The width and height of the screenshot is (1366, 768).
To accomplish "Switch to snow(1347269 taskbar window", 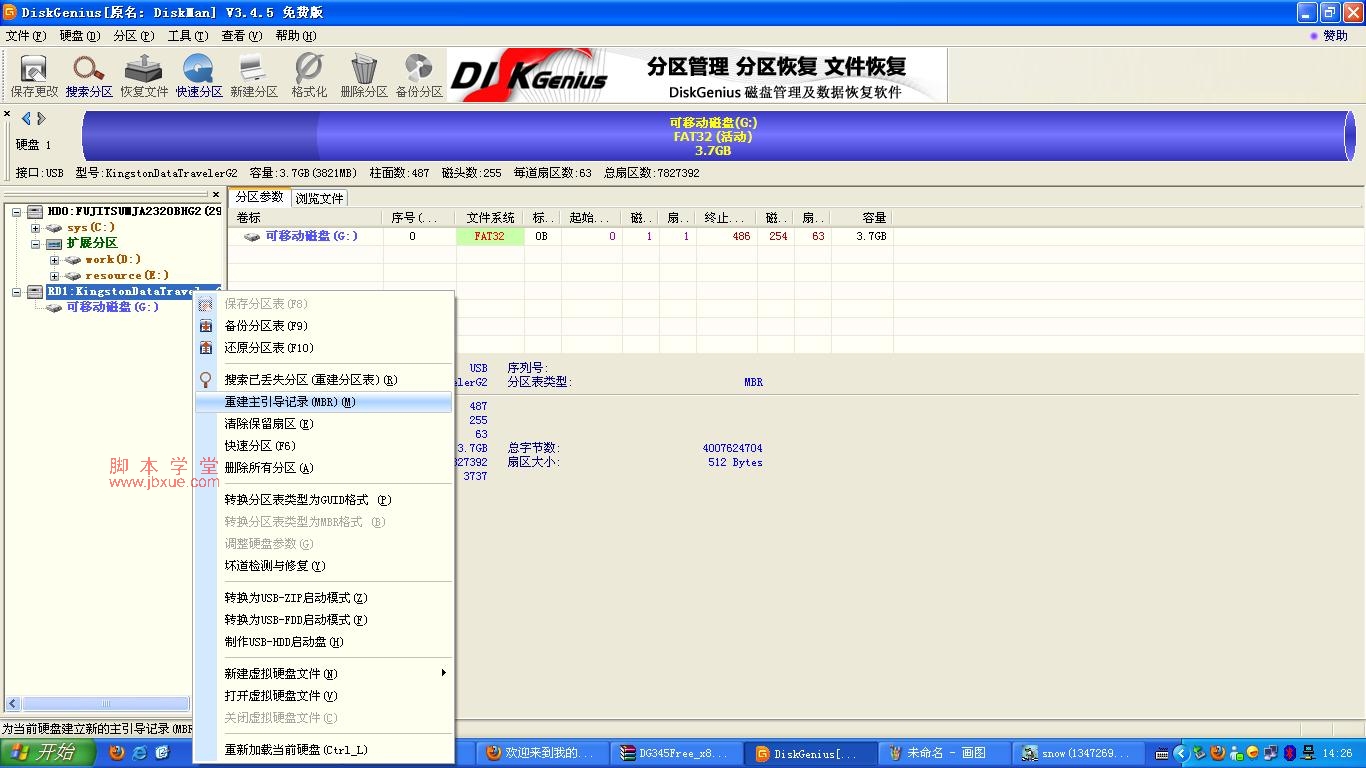I will click(1078, 754).
